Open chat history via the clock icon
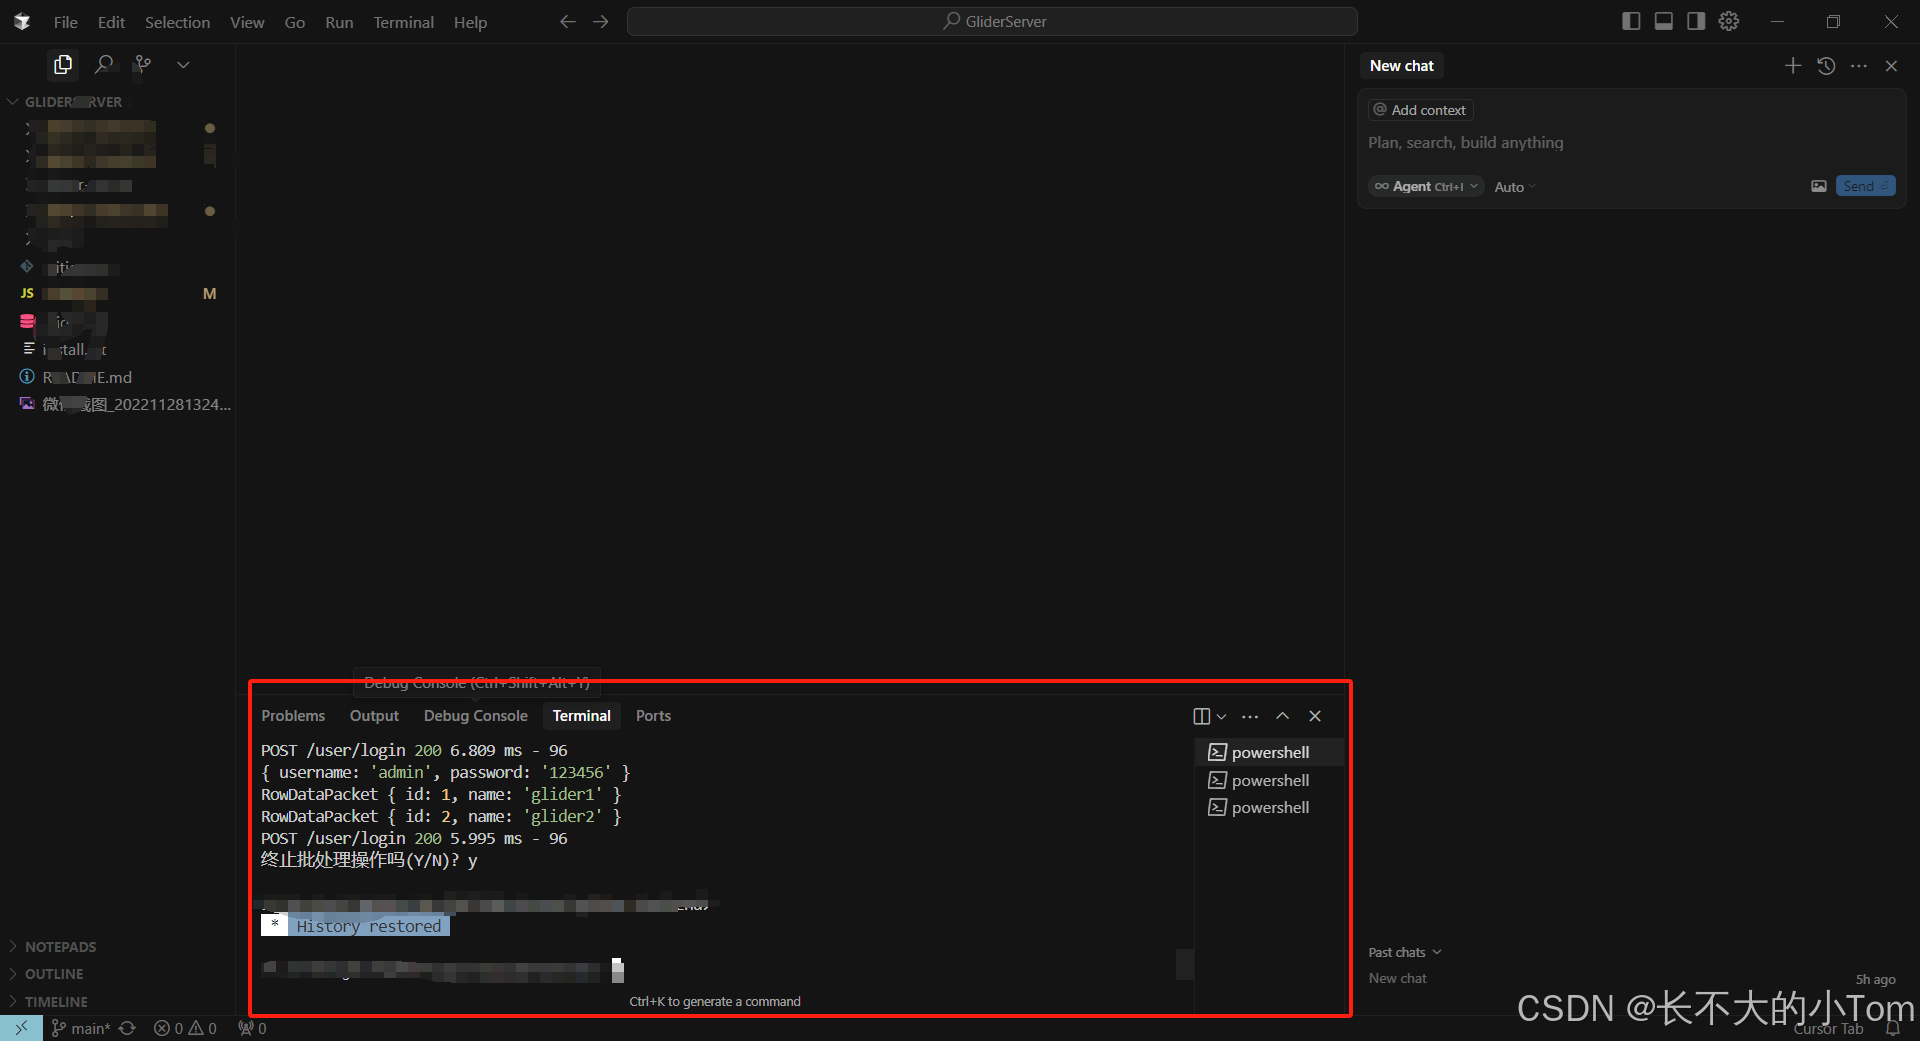 click(x=1826, y=65)
